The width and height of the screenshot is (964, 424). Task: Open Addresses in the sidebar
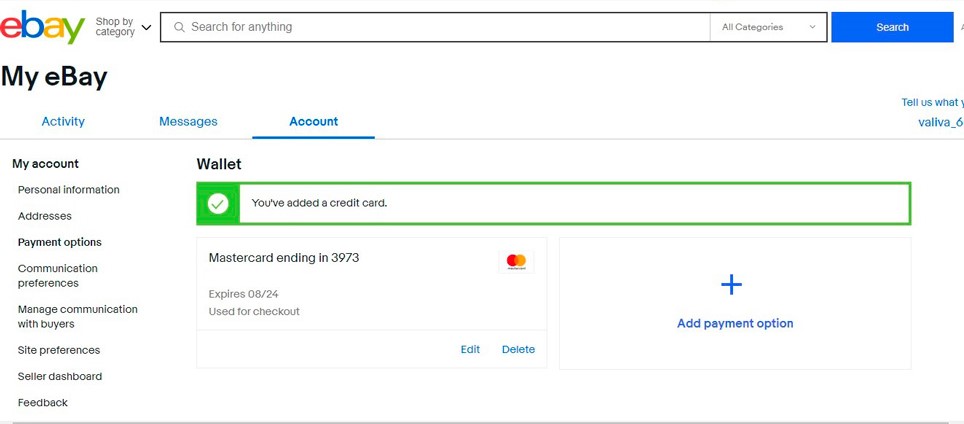(x=45, y=216)
